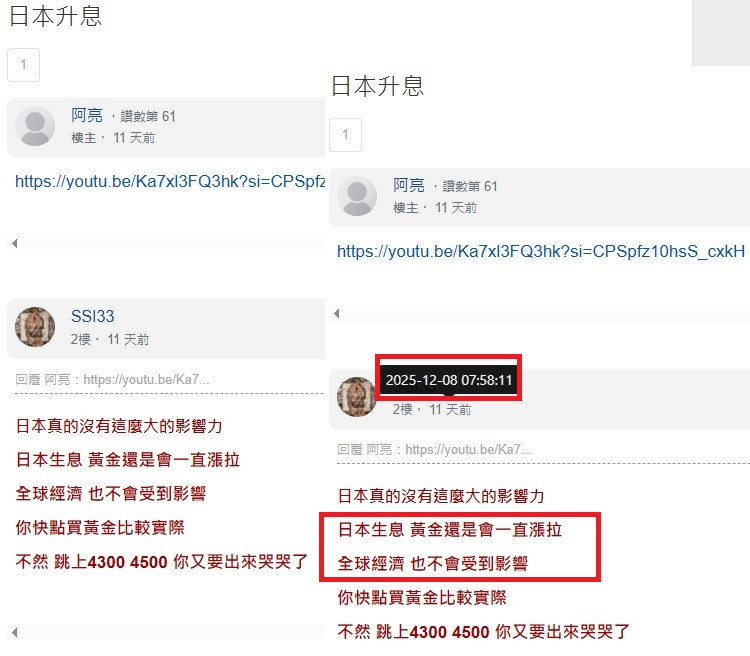
Task: Click 阿亮's gray avatar beside the full YouTube link
Action: (357, 196)
